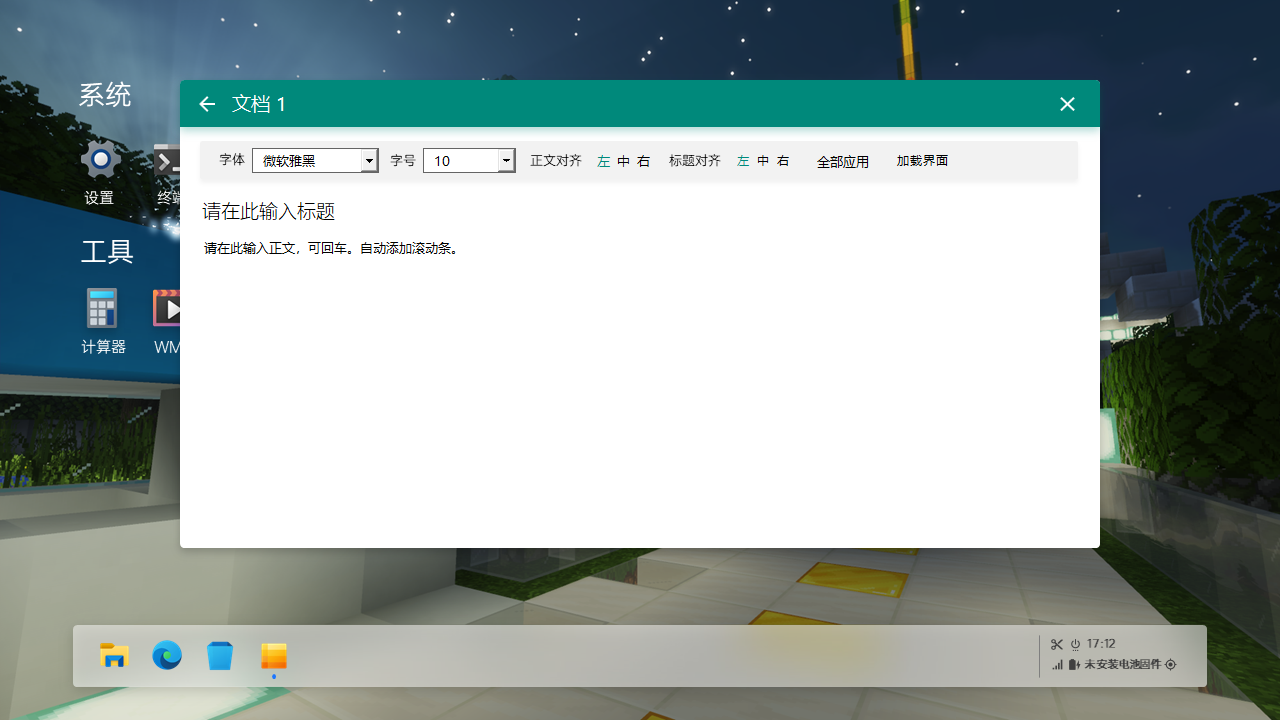Click the 微软雅黑 font combo box
The height and width of the screenshot is (720, 1280).
(315, 161)
